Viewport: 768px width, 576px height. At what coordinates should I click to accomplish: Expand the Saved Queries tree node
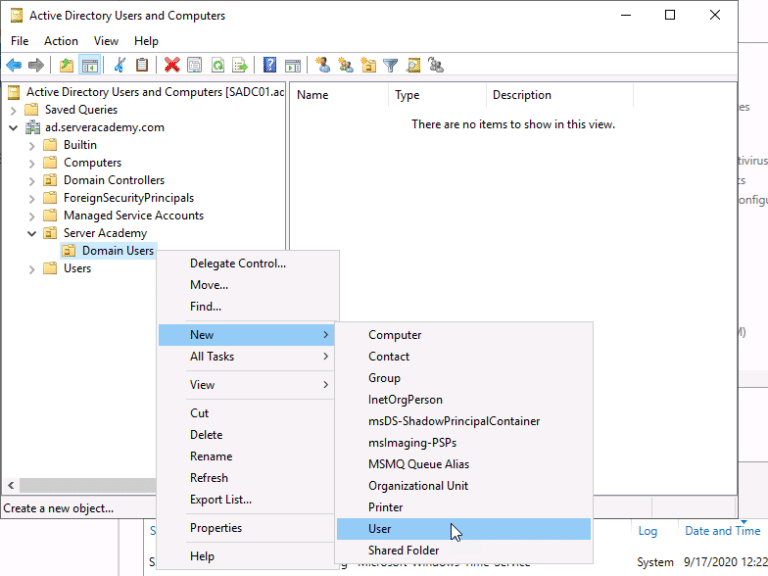pyautogui.click(x=14, y=110)
